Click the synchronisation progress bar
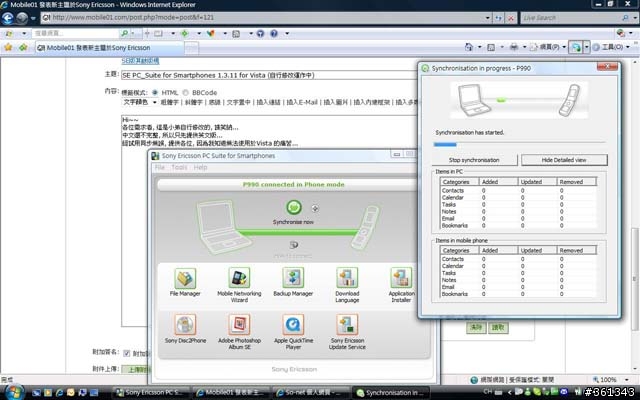Image resolution: width=640 pixels, height=400 pixels. 519,144
